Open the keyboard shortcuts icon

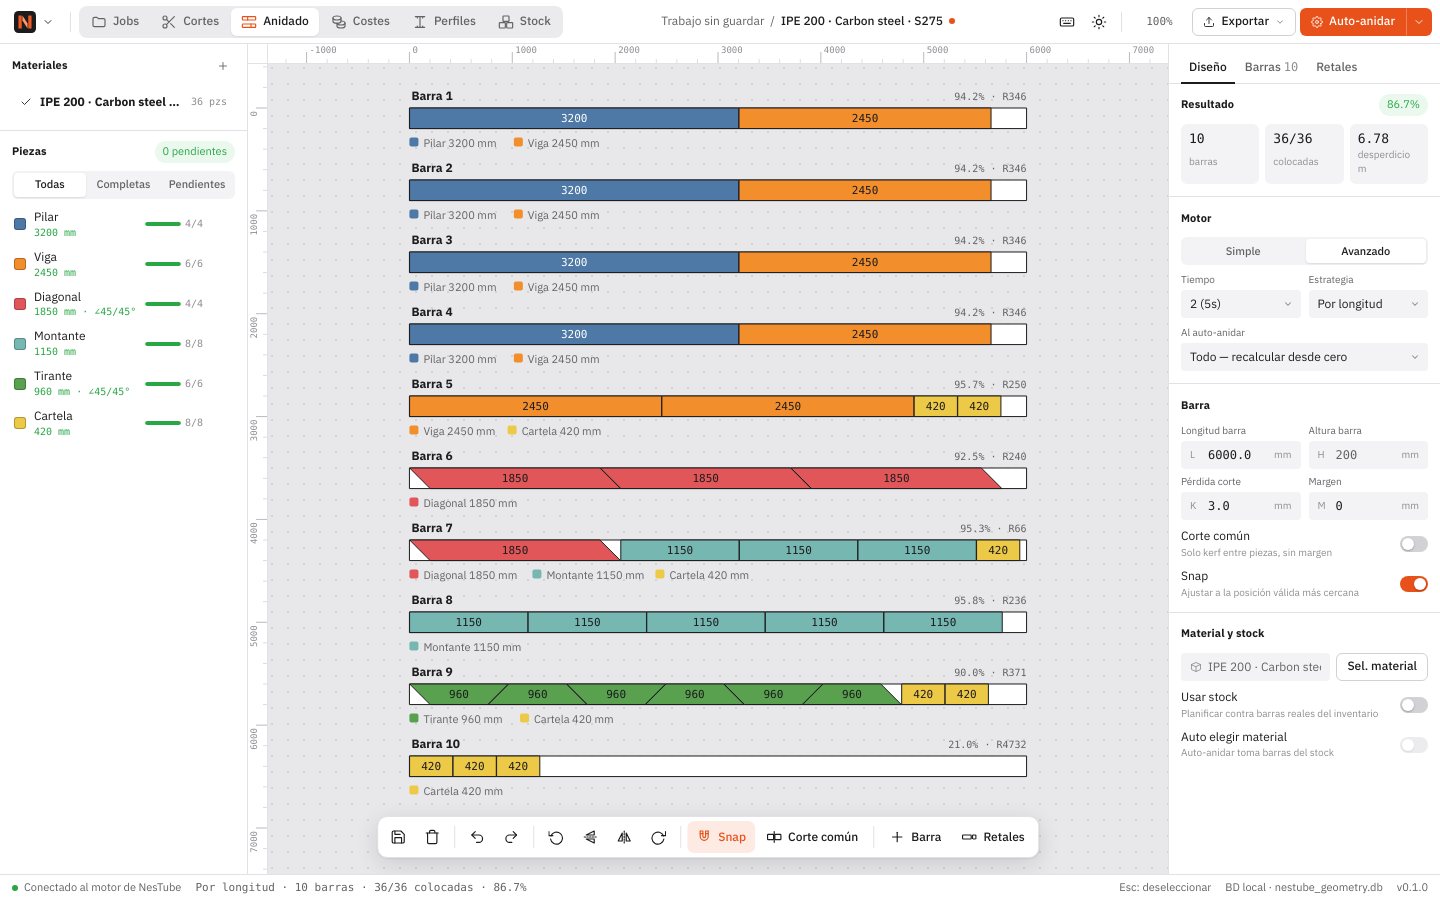tap(1067, 21)
